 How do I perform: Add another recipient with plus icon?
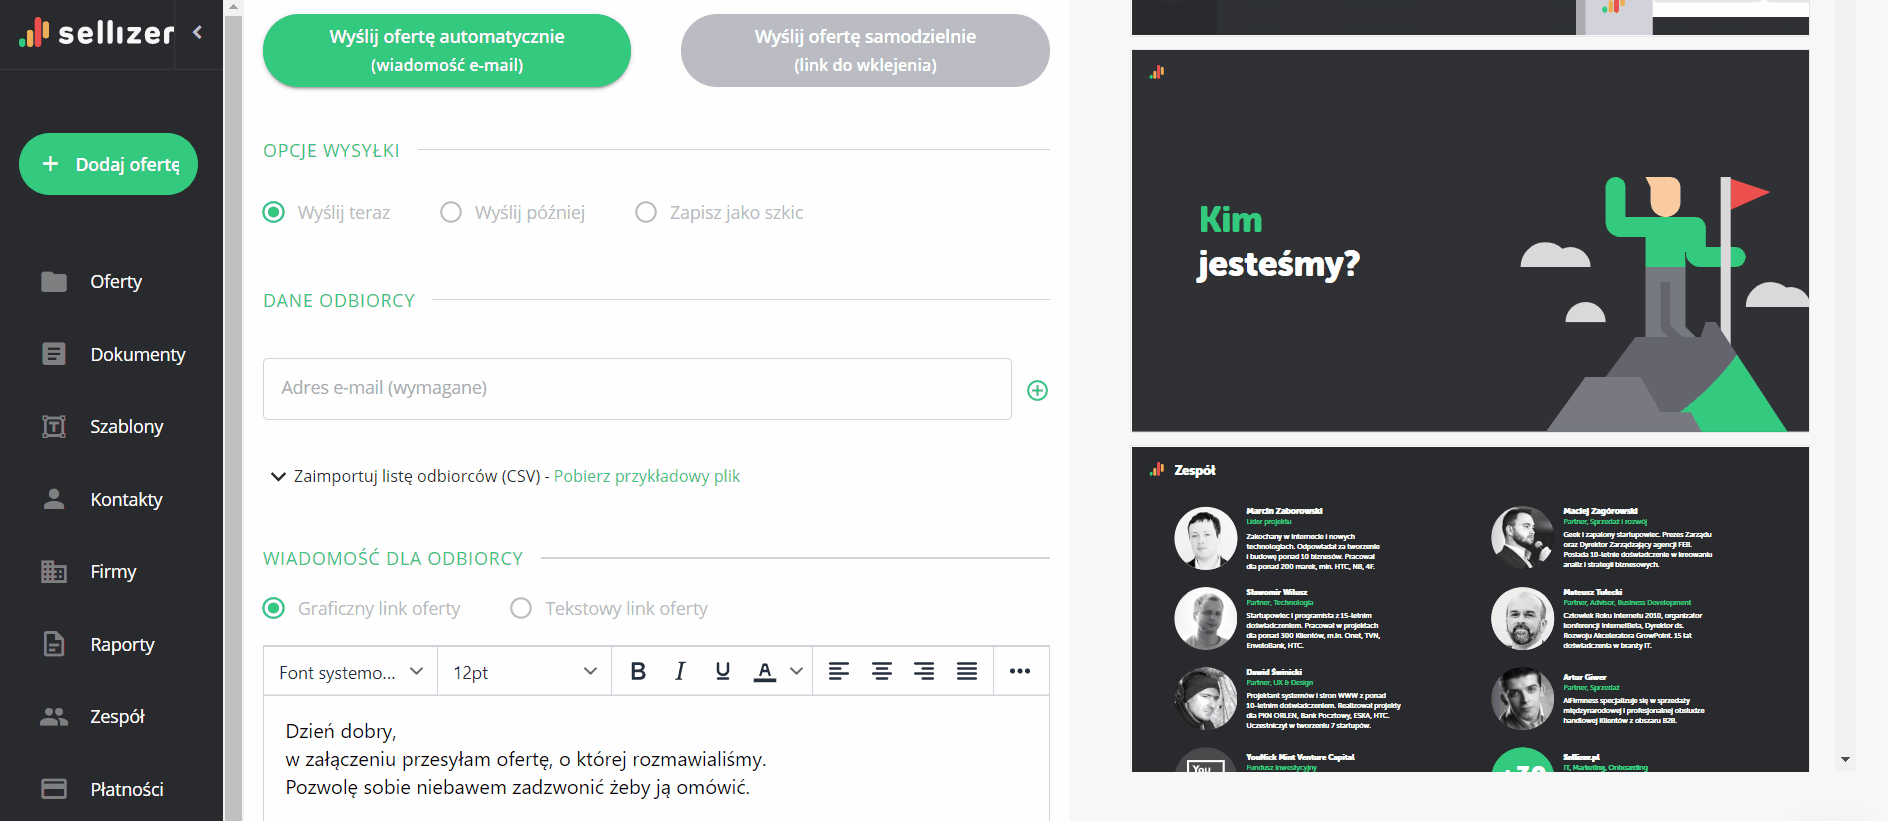click(1037, 390)
